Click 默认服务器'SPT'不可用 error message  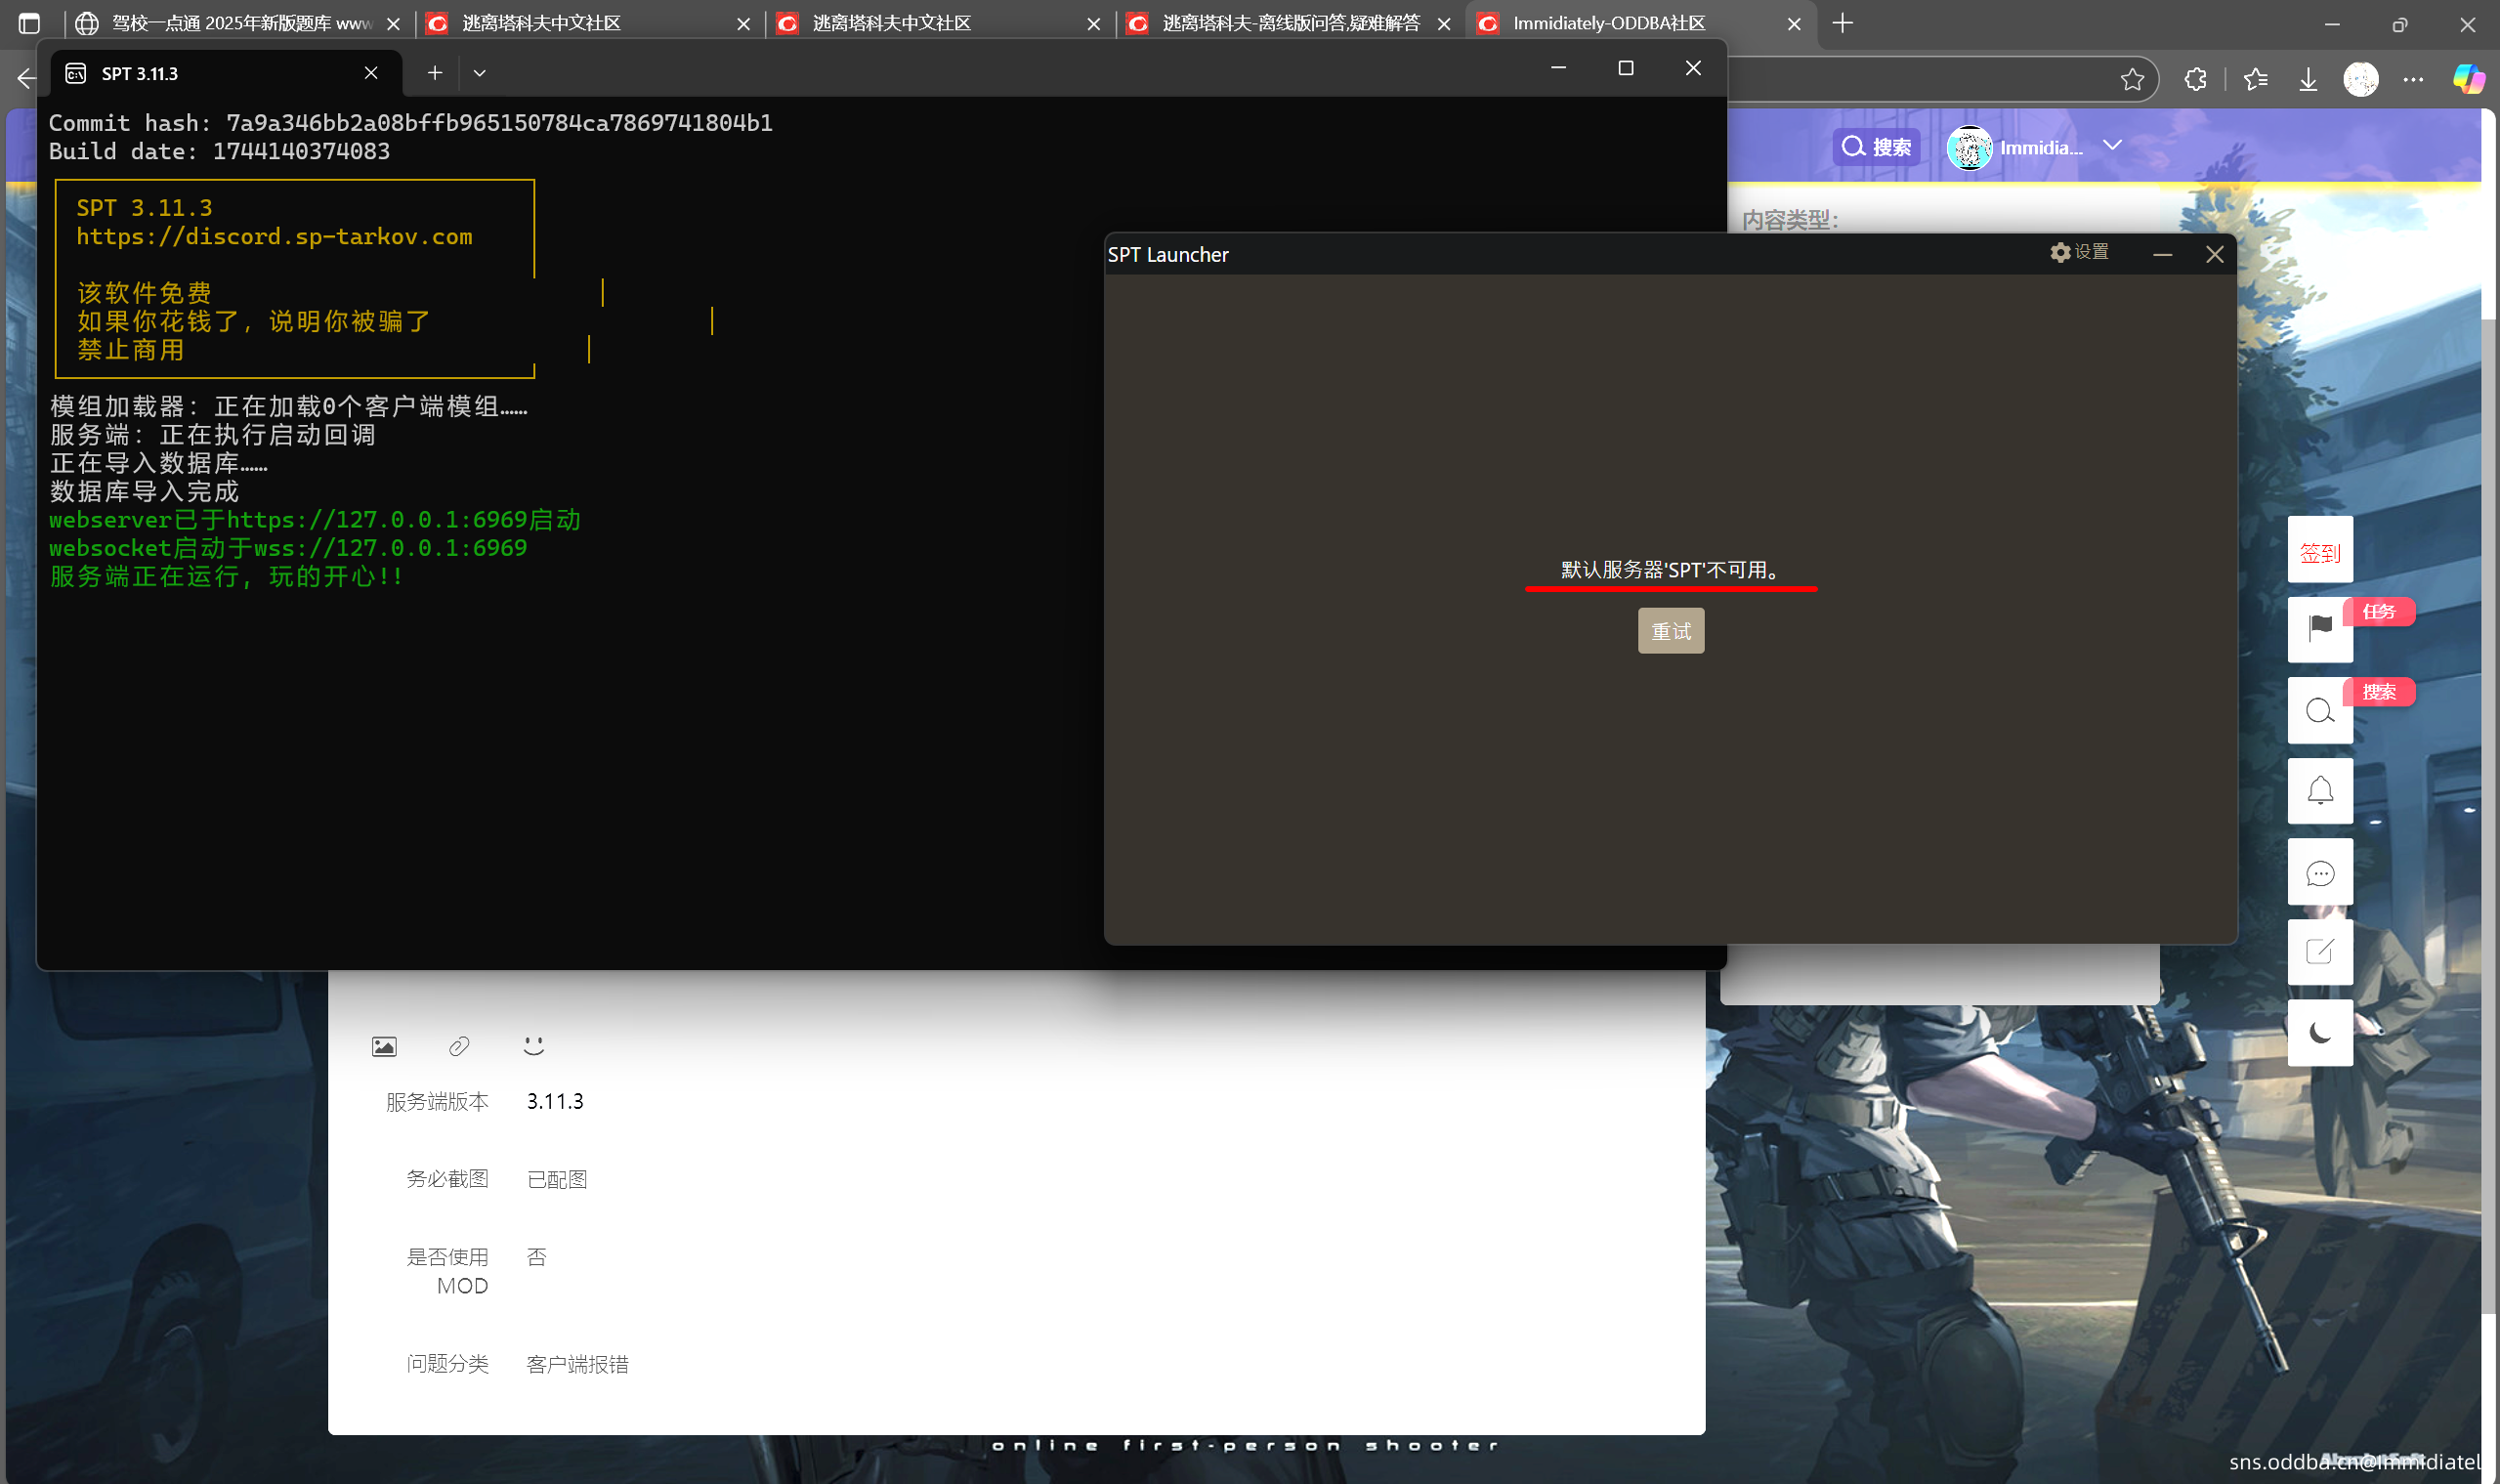[x=1670, y=569]
